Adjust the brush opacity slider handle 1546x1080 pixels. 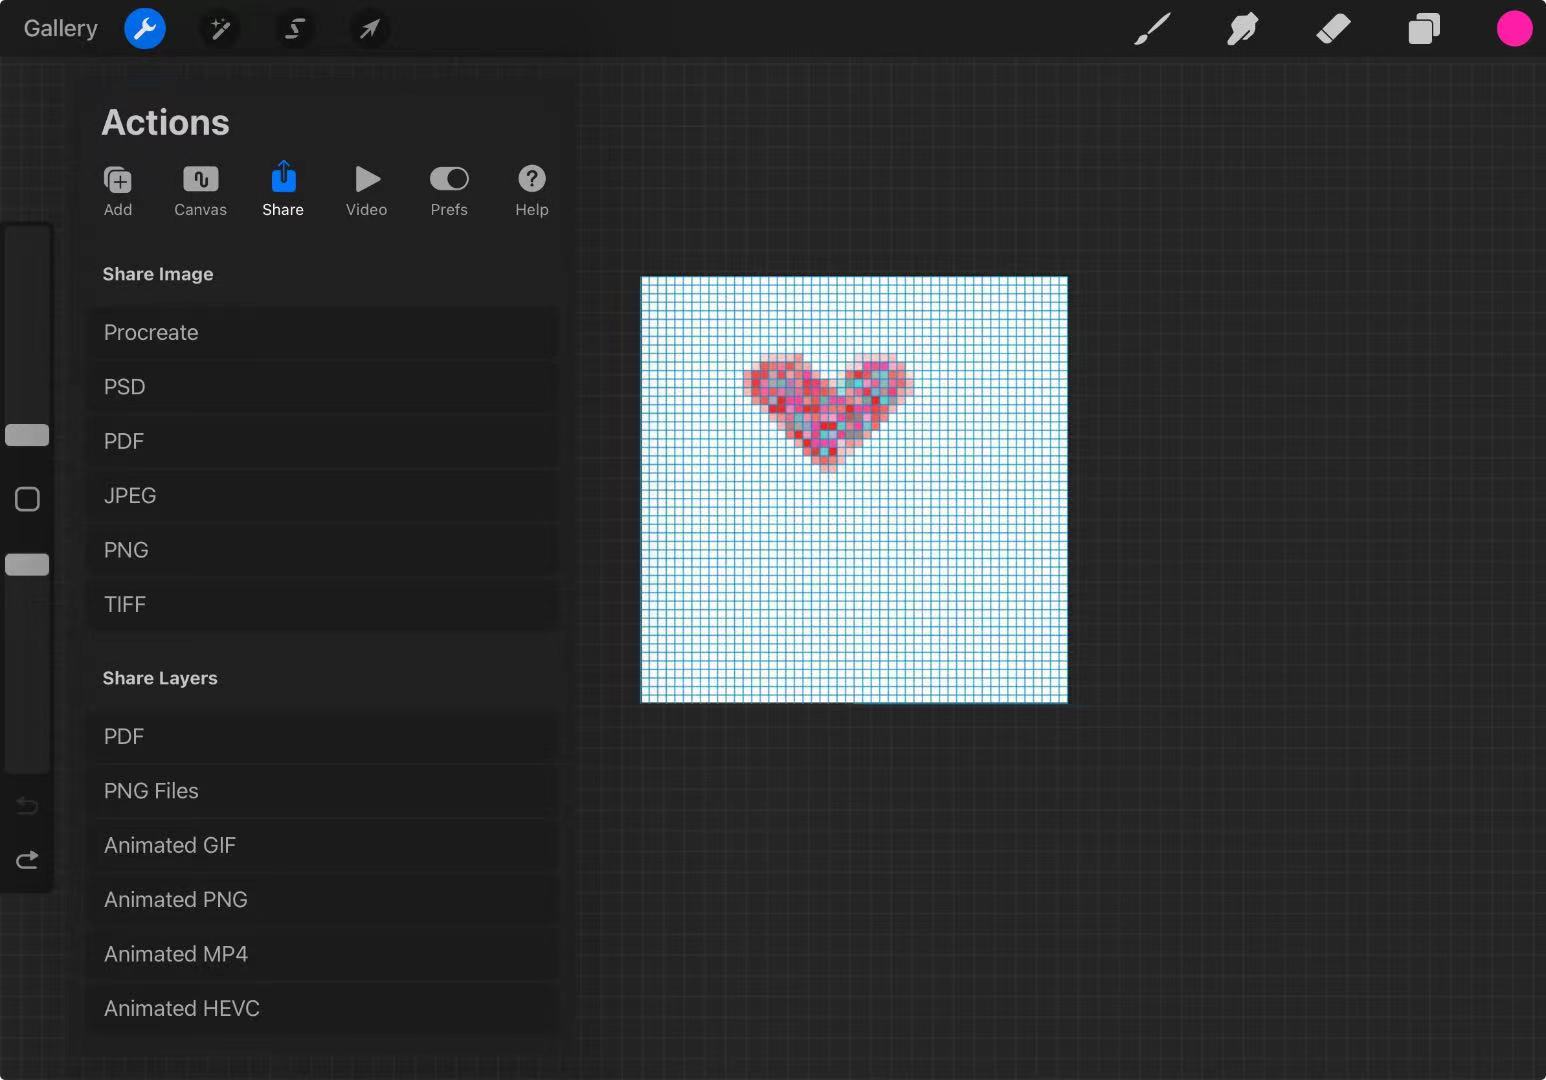[27, 565]
